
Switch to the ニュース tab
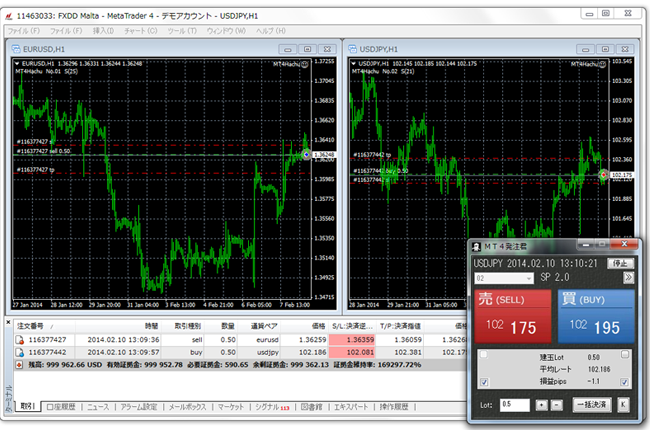(x=98, y=407)
